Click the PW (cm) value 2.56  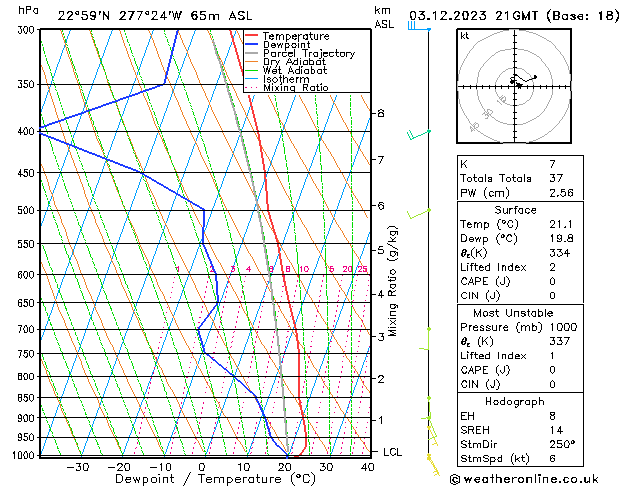tap(561, 193)
